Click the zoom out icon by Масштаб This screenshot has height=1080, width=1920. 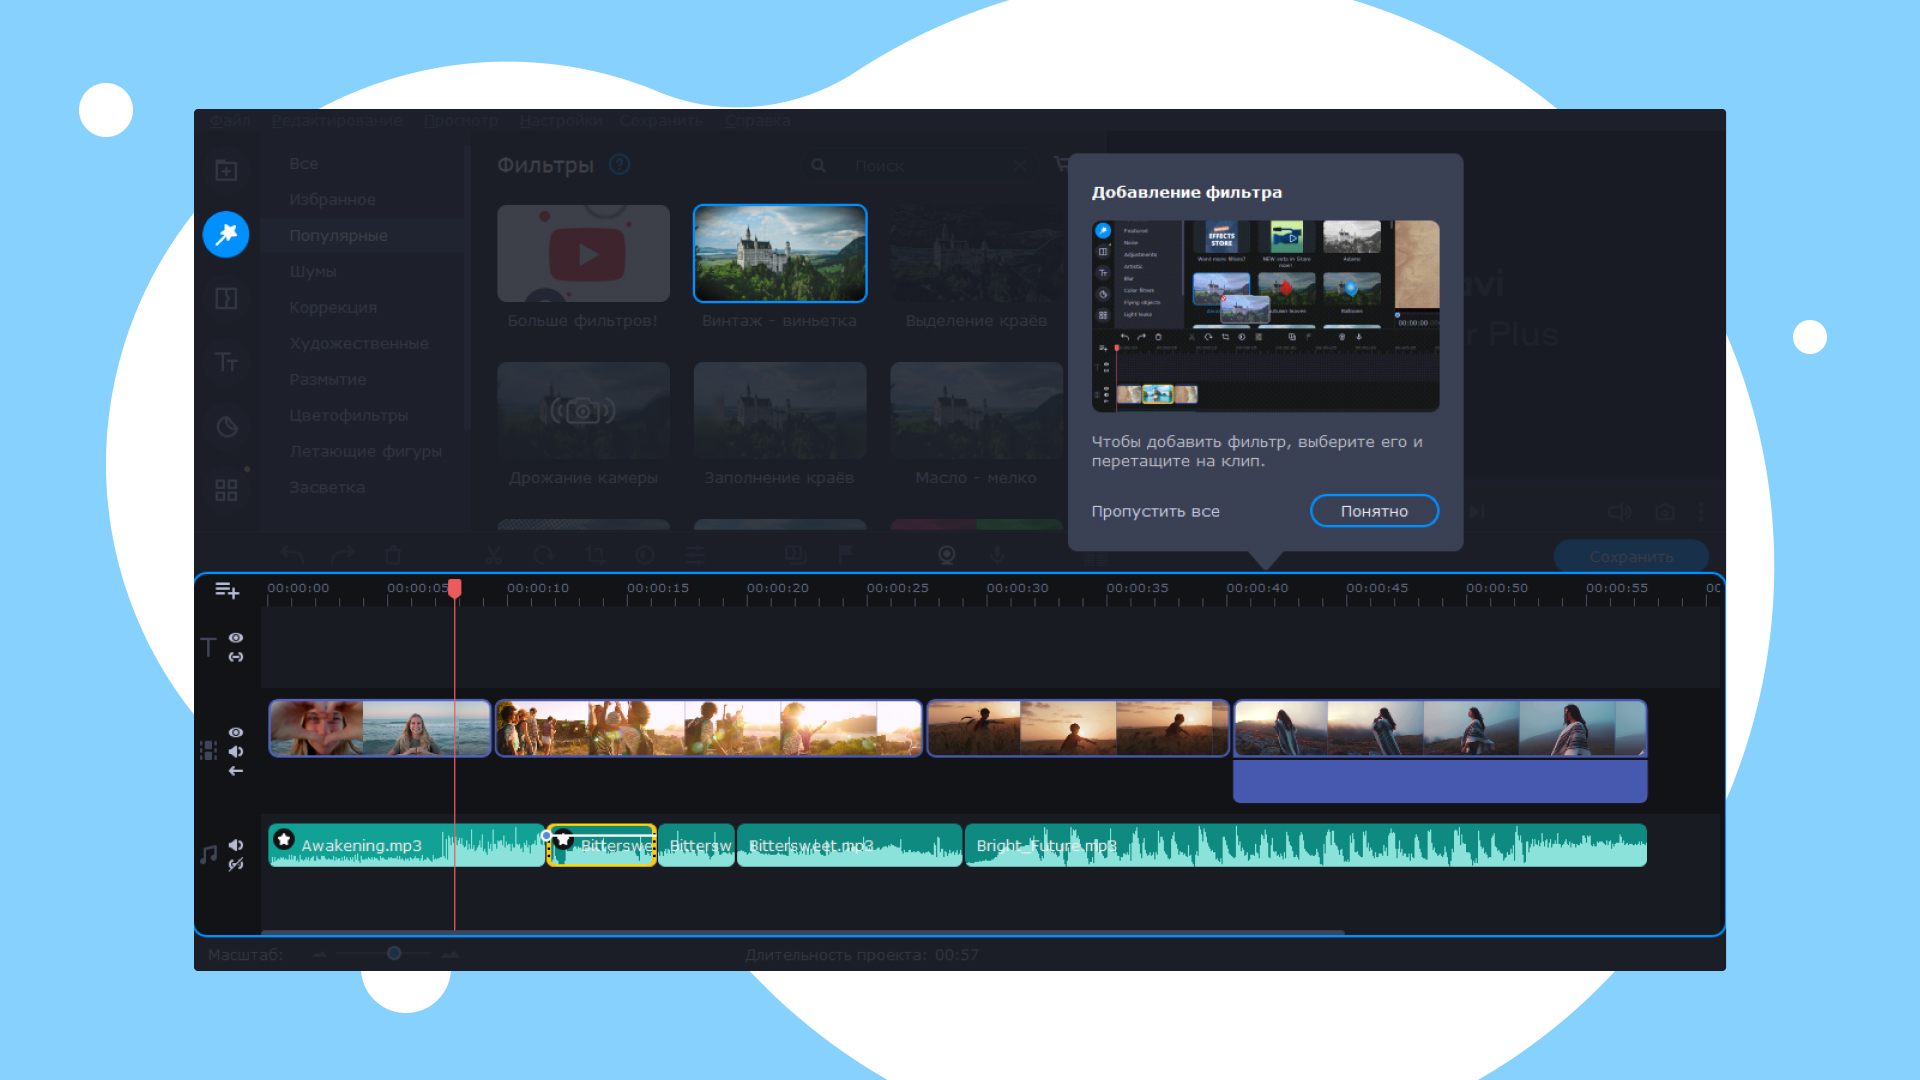coord(320,954)
